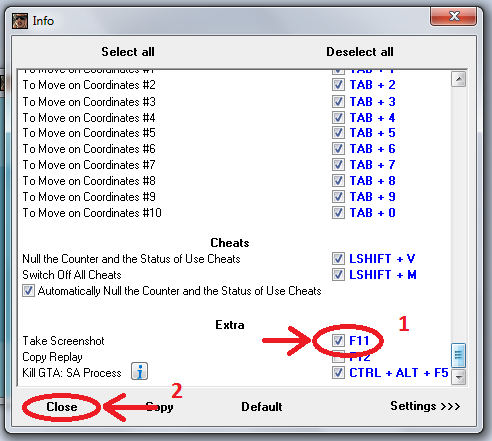Click the TAB + 9 hotkey text
Viewport: 492px width, 441px height.
point(372,197)
